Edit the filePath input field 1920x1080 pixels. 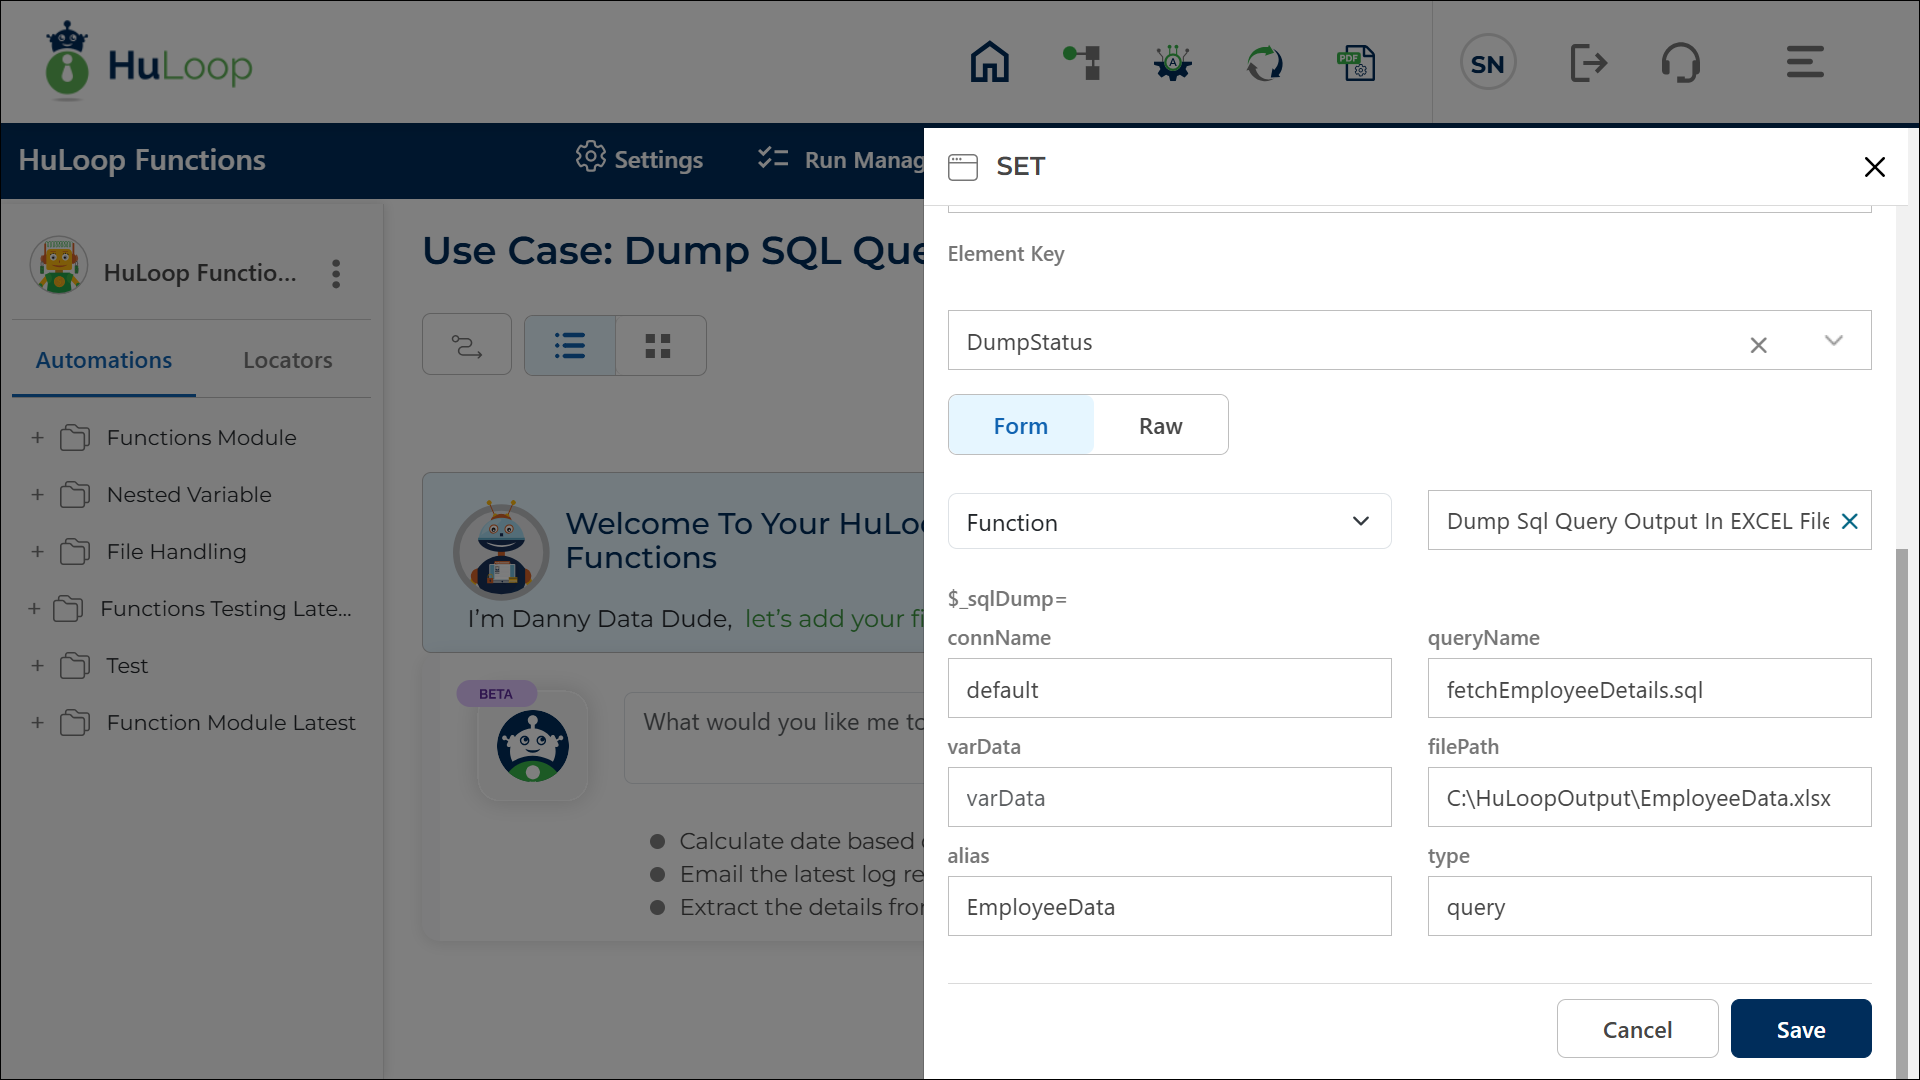[x=1648, y=797]
